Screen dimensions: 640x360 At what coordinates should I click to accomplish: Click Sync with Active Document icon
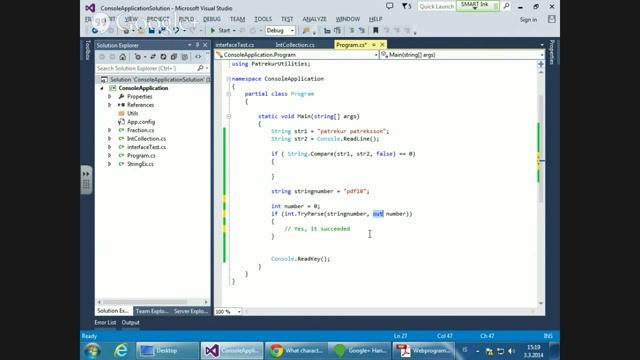153,57
